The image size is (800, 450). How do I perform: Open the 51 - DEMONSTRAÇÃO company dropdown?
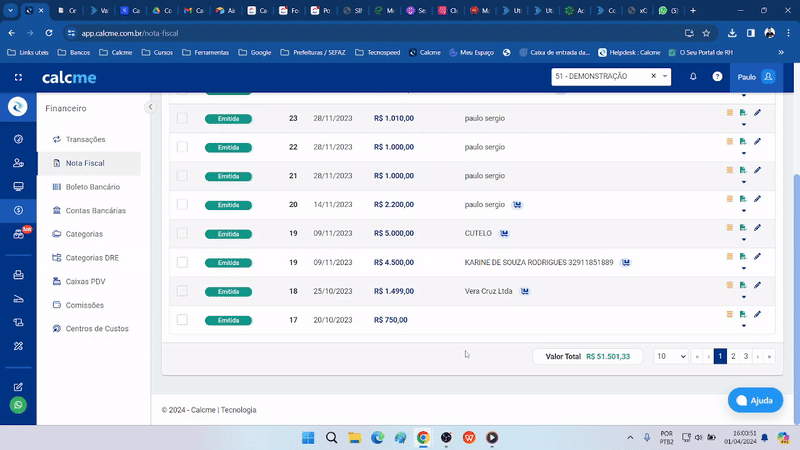point(666,76)
